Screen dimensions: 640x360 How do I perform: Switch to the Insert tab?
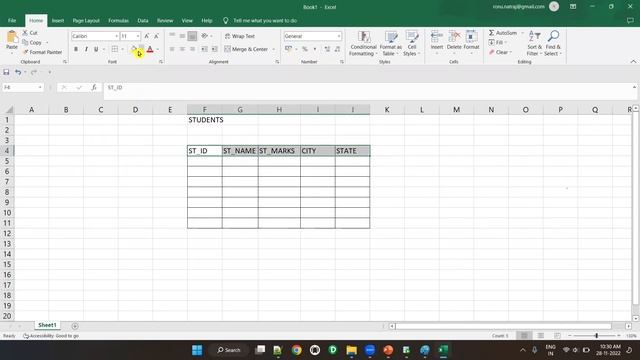58,20
